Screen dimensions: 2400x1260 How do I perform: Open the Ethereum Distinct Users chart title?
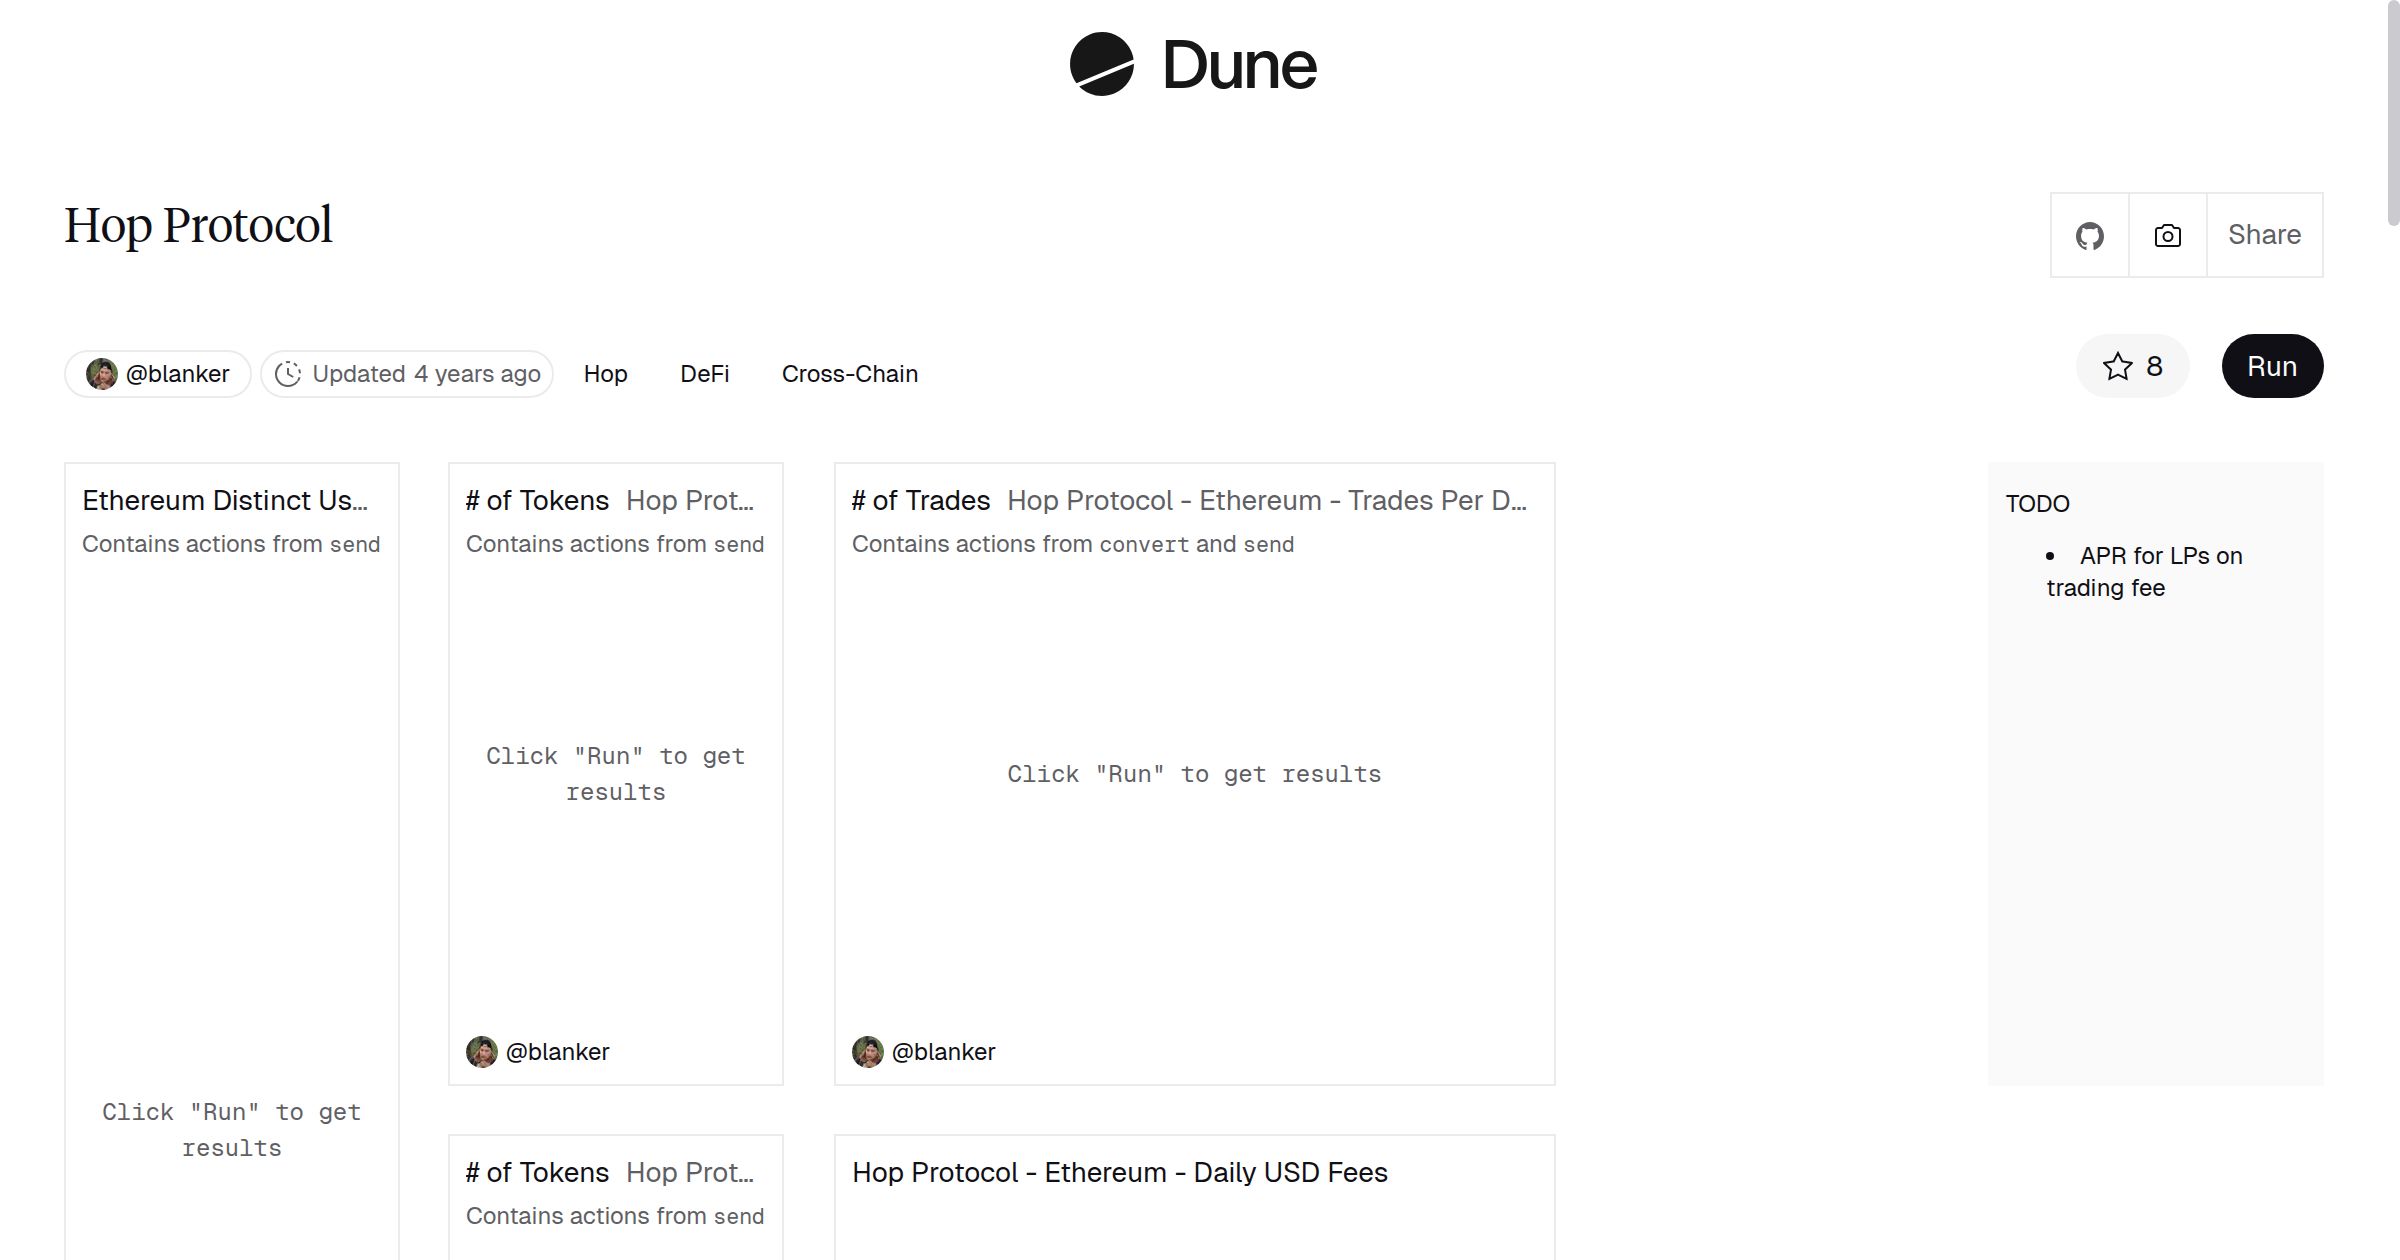225,501
